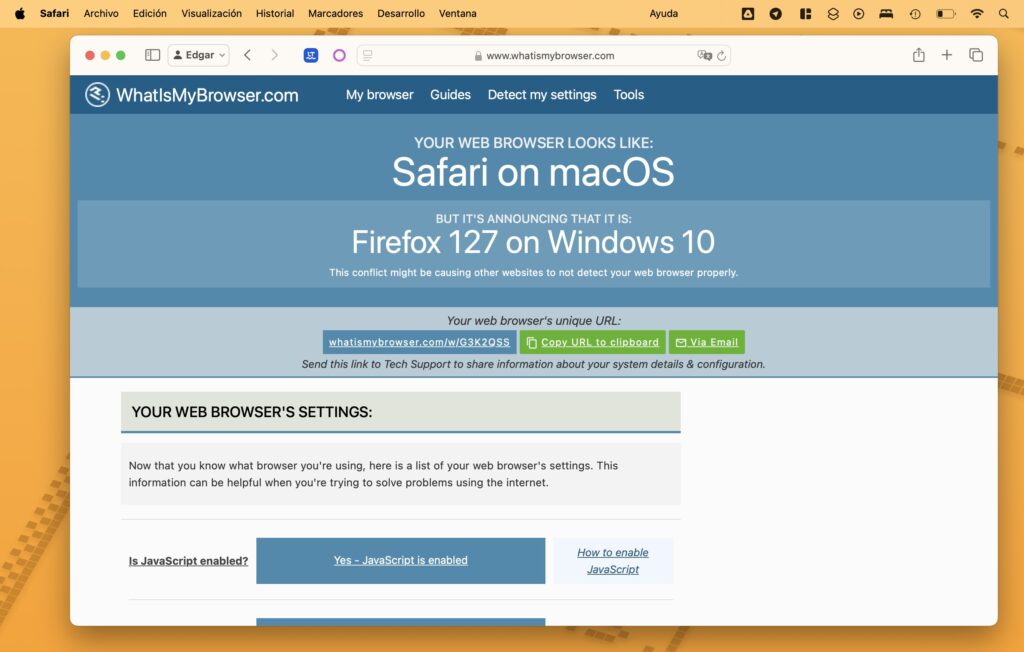The height and width of the screenshot is (652, 1024).
Task: Open Spotlight search magnifier
Action: [1004, 13]
